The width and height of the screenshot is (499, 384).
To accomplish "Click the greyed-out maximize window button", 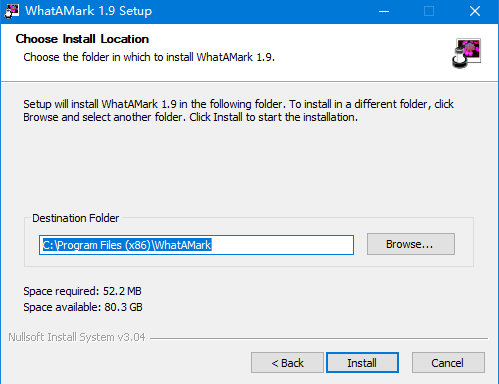I will tap(429, 11).
